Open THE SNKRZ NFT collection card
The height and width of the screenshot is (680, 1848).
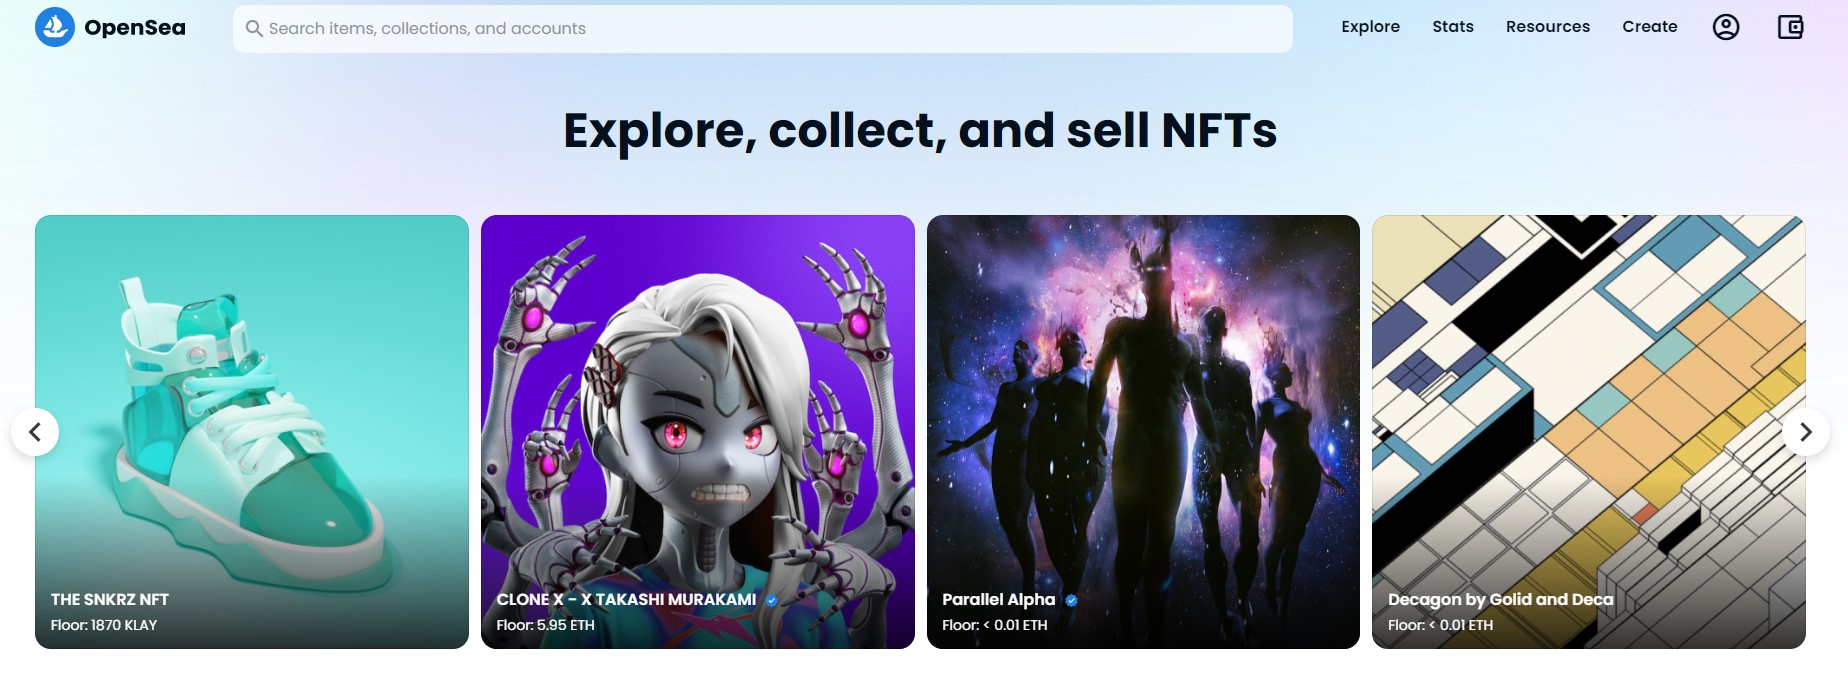click(251, 400)
